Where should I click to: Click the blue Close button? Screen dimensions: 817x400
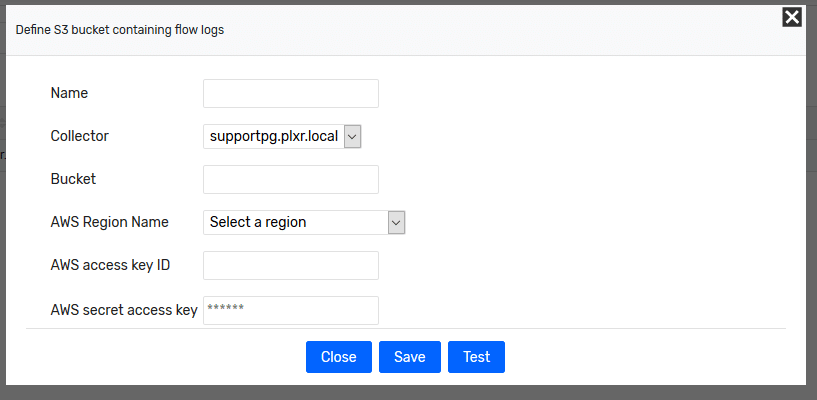(339, 357)
